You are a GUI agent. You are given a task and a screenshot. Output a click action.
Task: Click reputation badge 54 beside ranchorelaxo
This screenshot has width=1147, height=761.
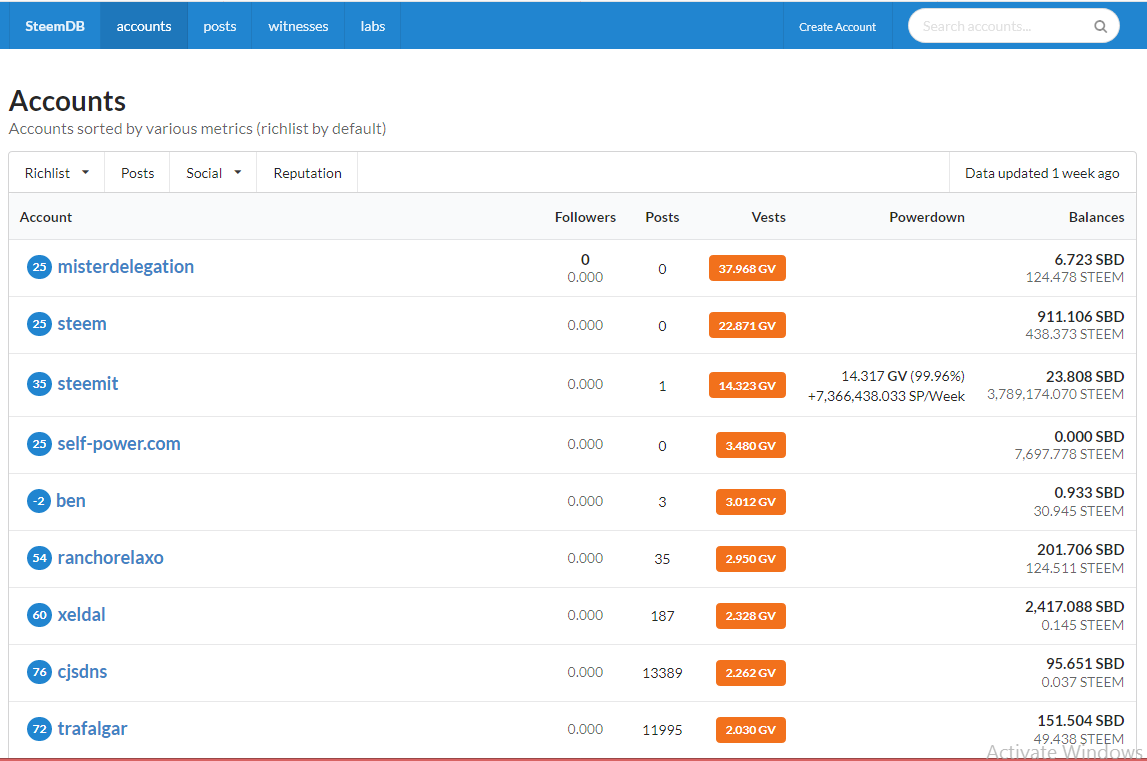coord(40,558)
